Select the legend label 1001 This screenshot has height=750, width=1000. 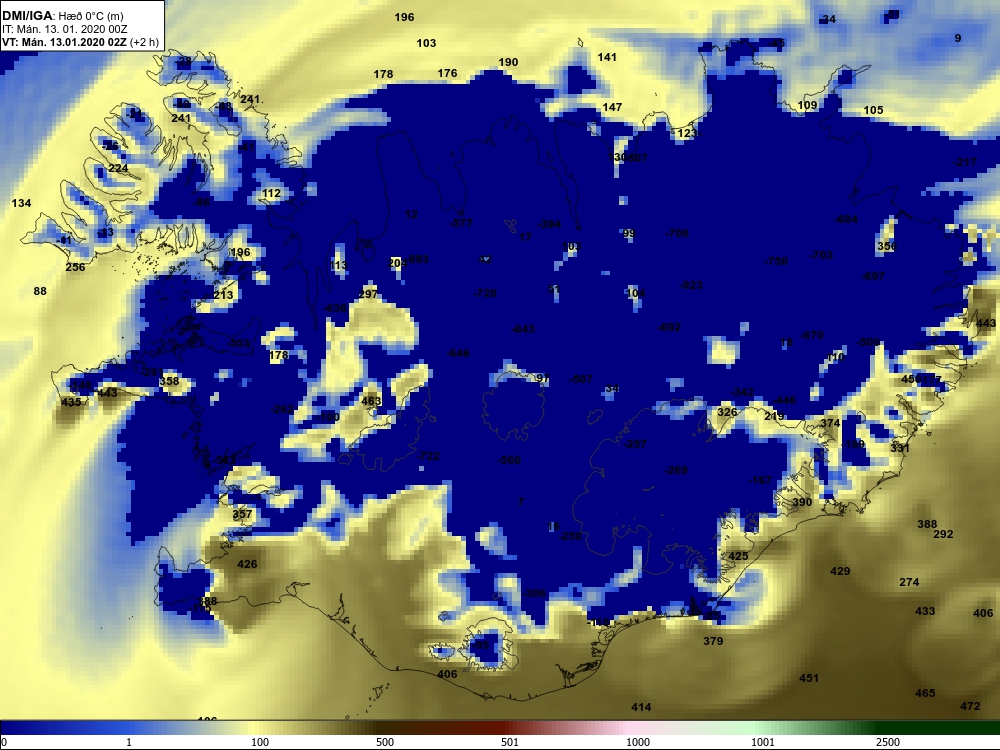[x=763, y=742]
